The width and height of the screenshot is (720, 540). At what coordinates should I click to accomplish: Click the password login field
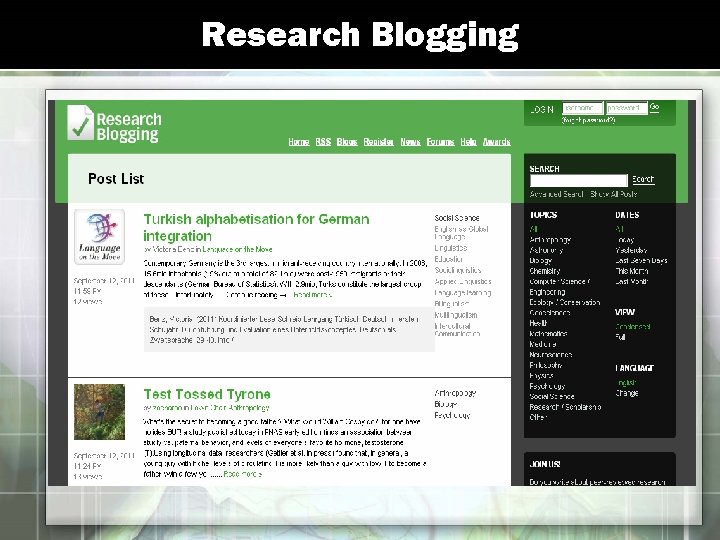click(x=626, y=108)
